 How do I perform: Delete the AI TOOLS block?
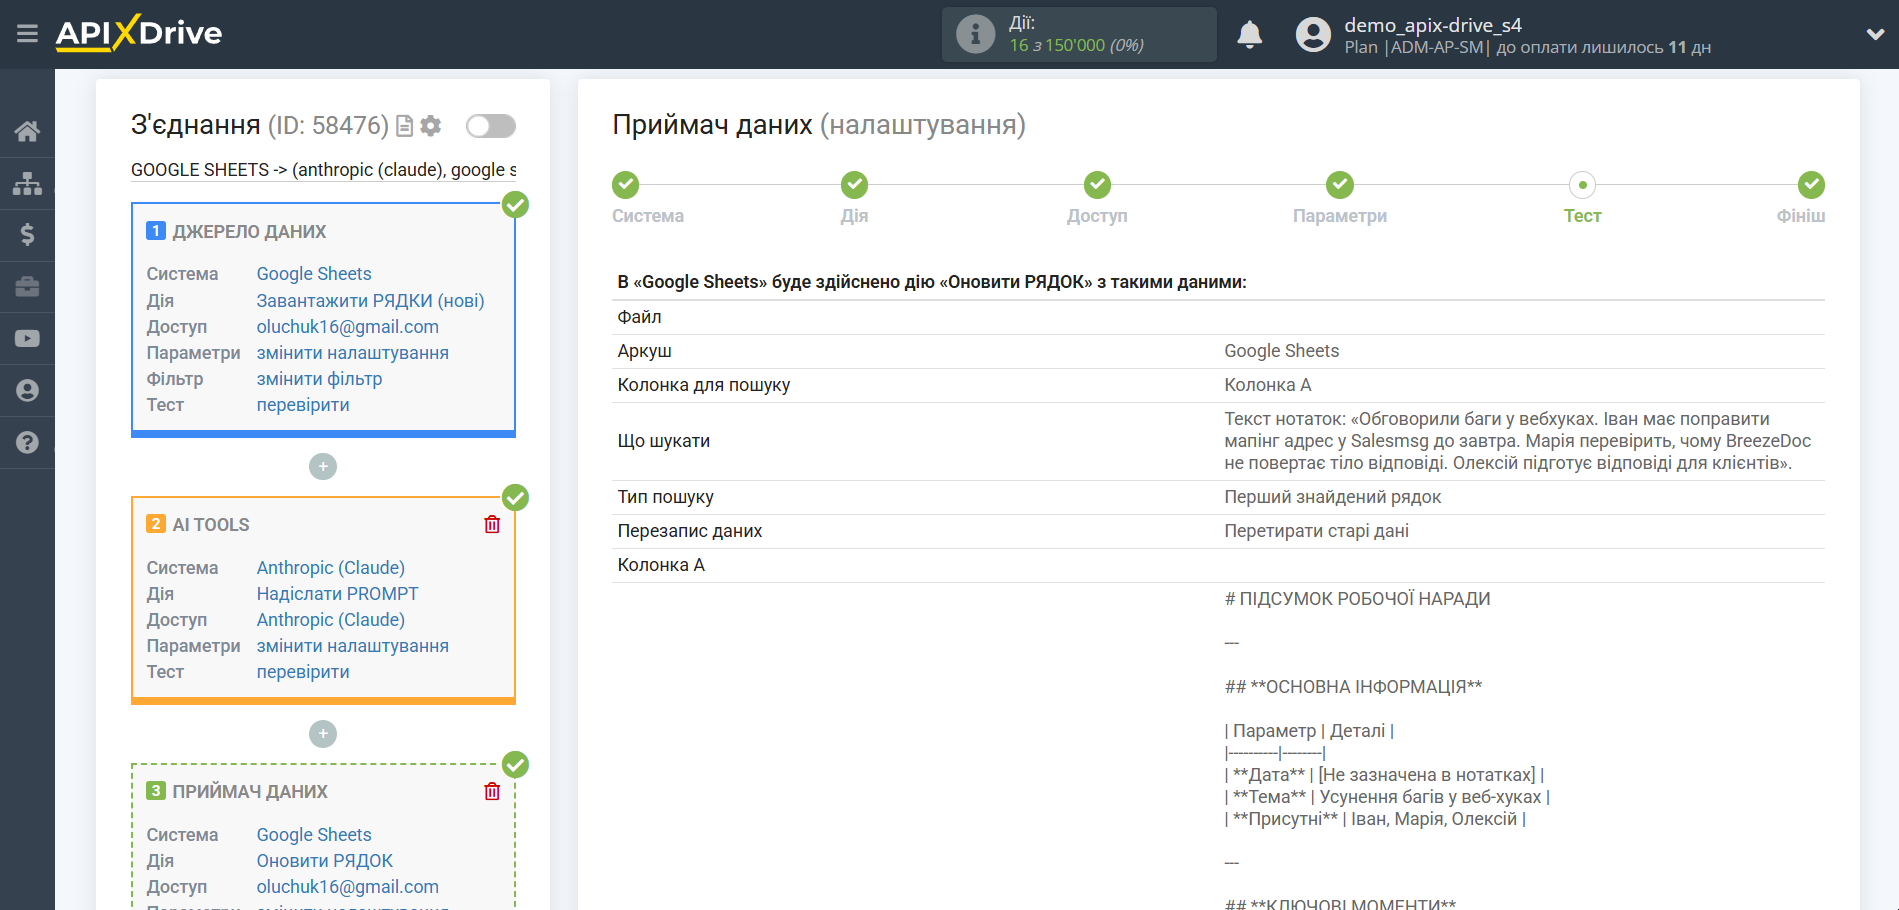(x=492, y=525)
